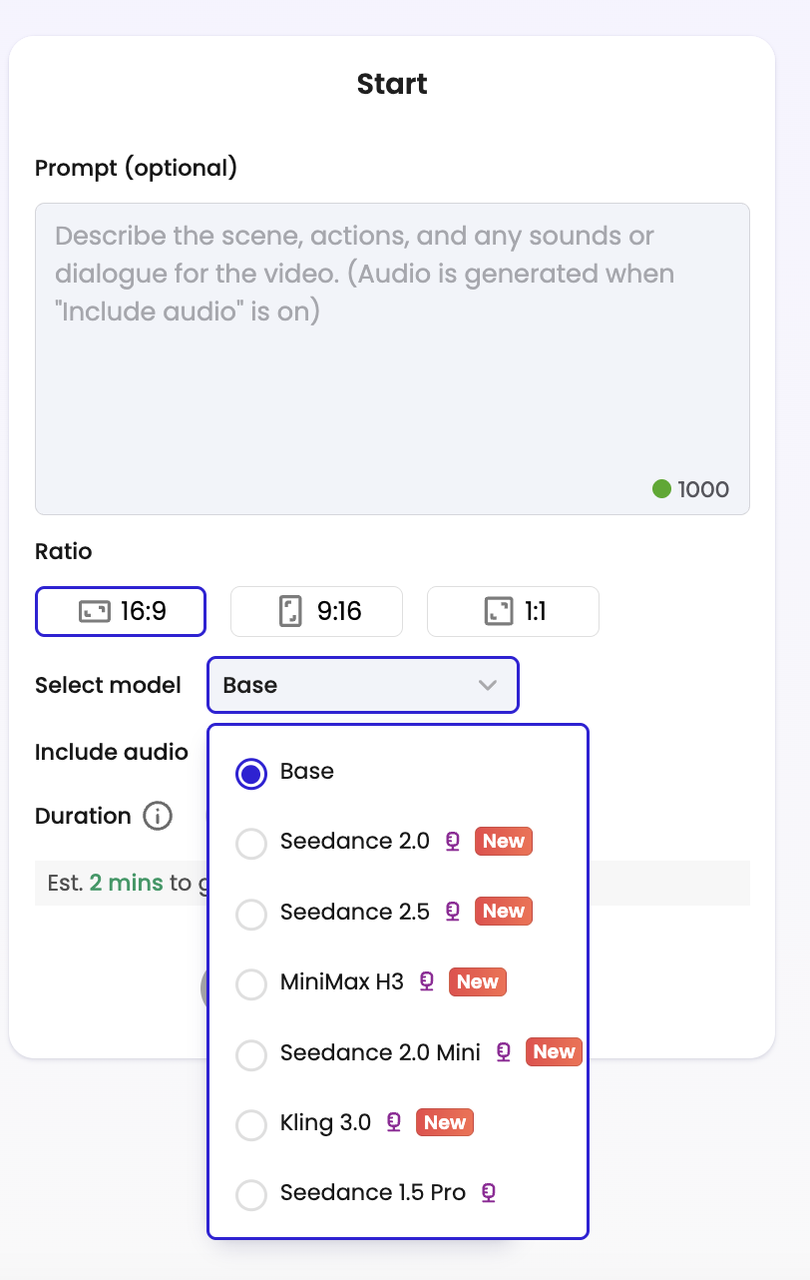This screenshot has width=810, height=1280.
Task: Choose the Seedance 2.0 radio option
Action: point(251,843)
